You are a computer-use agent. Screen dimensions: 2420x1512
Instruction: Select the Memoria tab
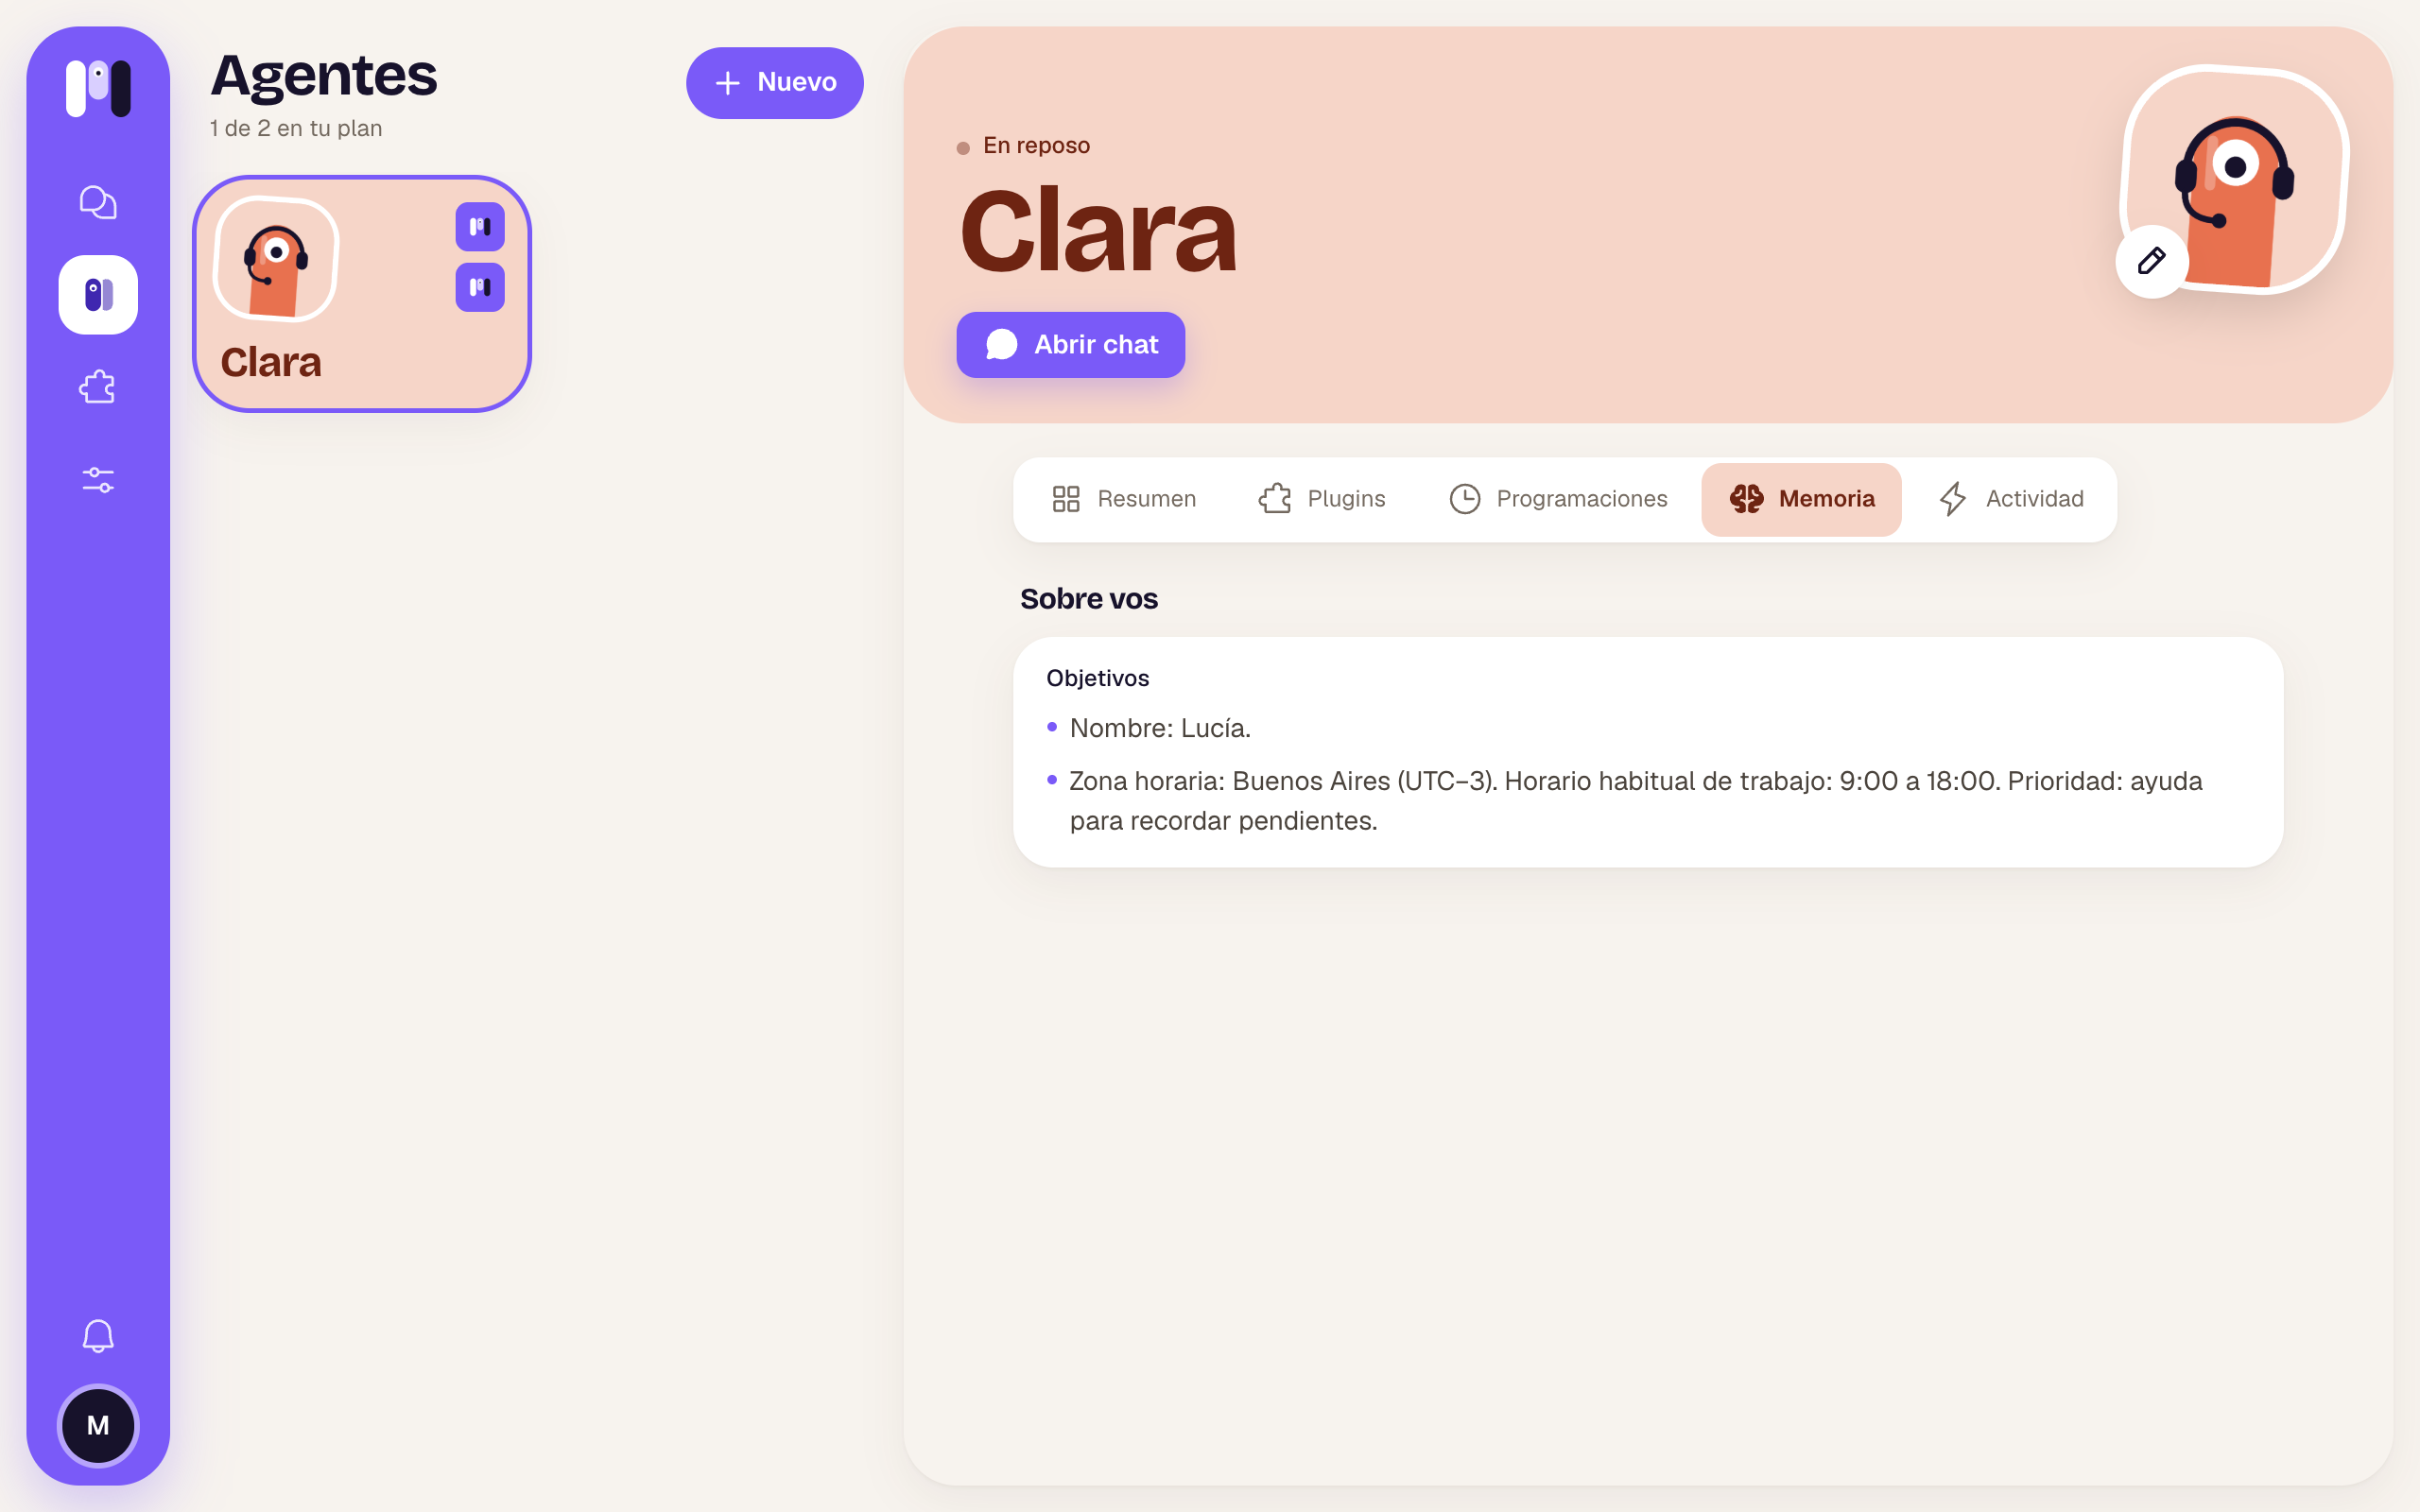click(1802, 499)
